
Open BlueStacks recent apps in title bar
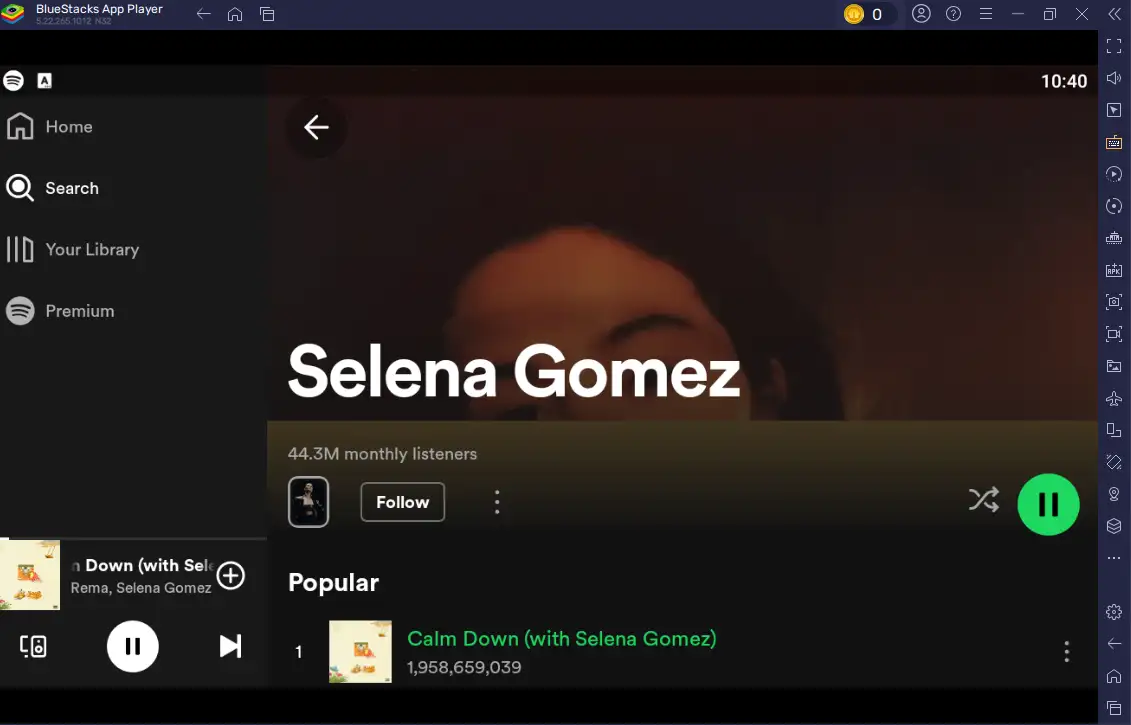[267, 14]
